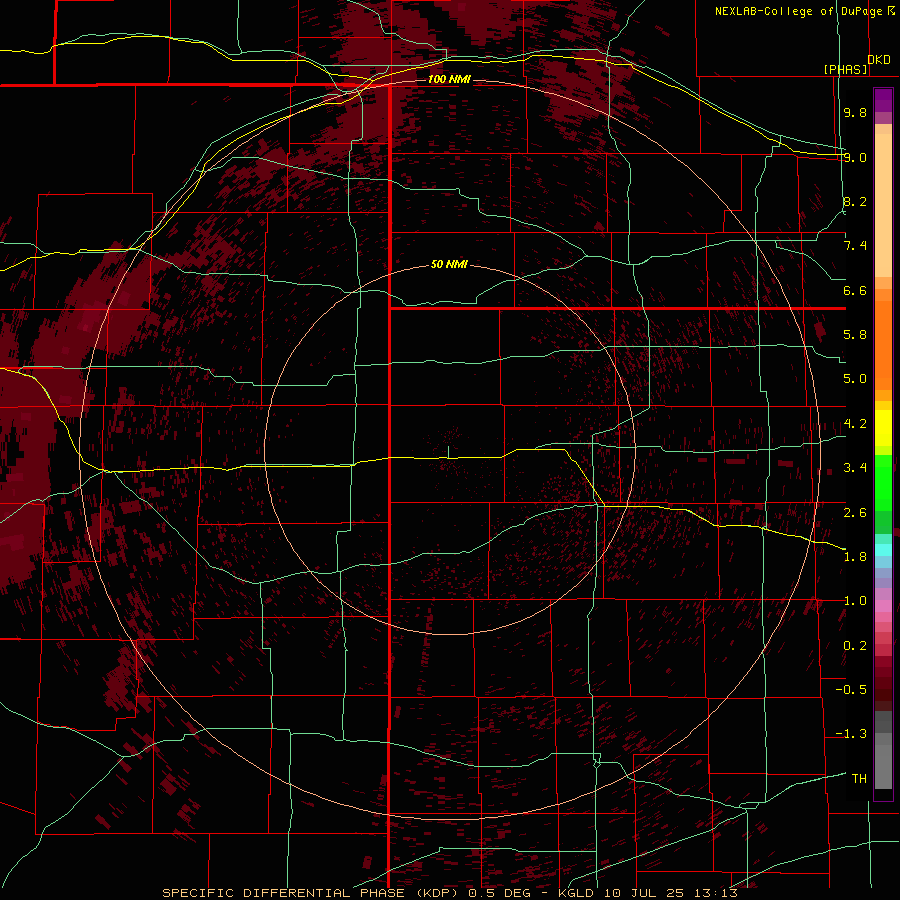Click the -1.3 scale value
The image size is (900, 900).
[851, 734]
